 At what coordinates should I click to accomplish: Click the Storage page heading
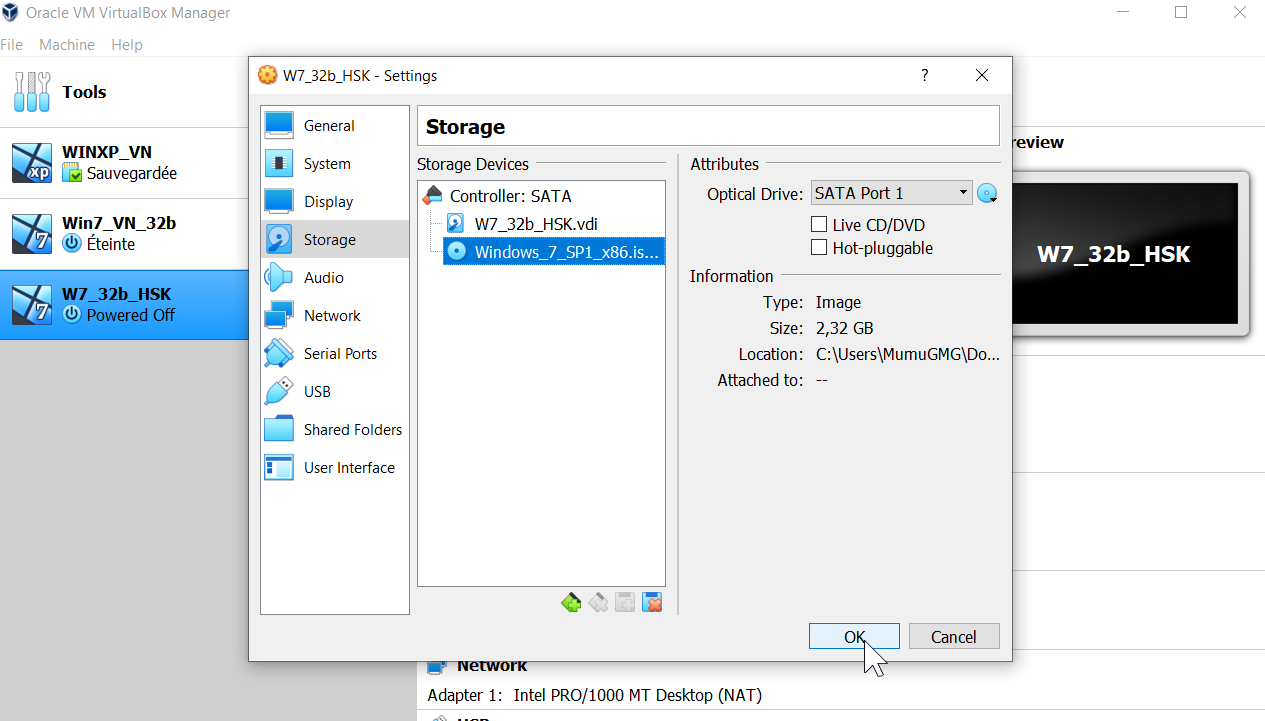pos(465,127)
